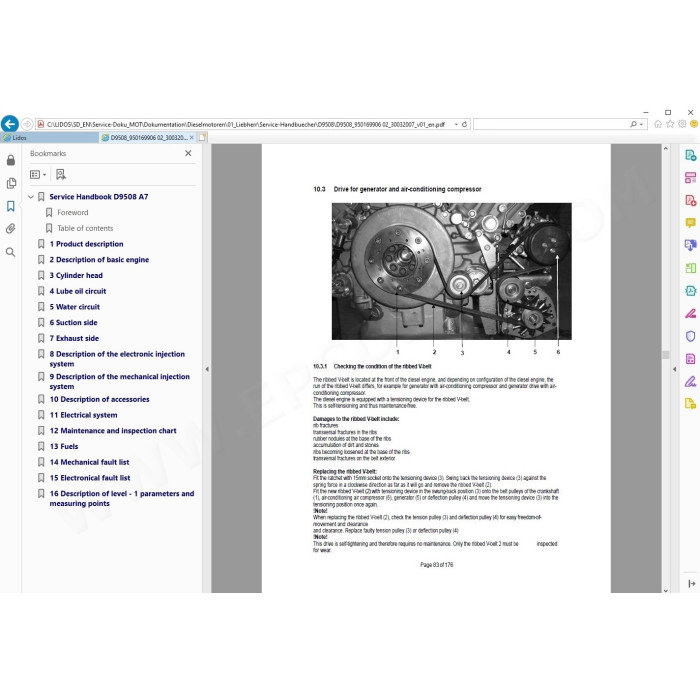Click the smiley feedback icon

(x=694, y=124)
